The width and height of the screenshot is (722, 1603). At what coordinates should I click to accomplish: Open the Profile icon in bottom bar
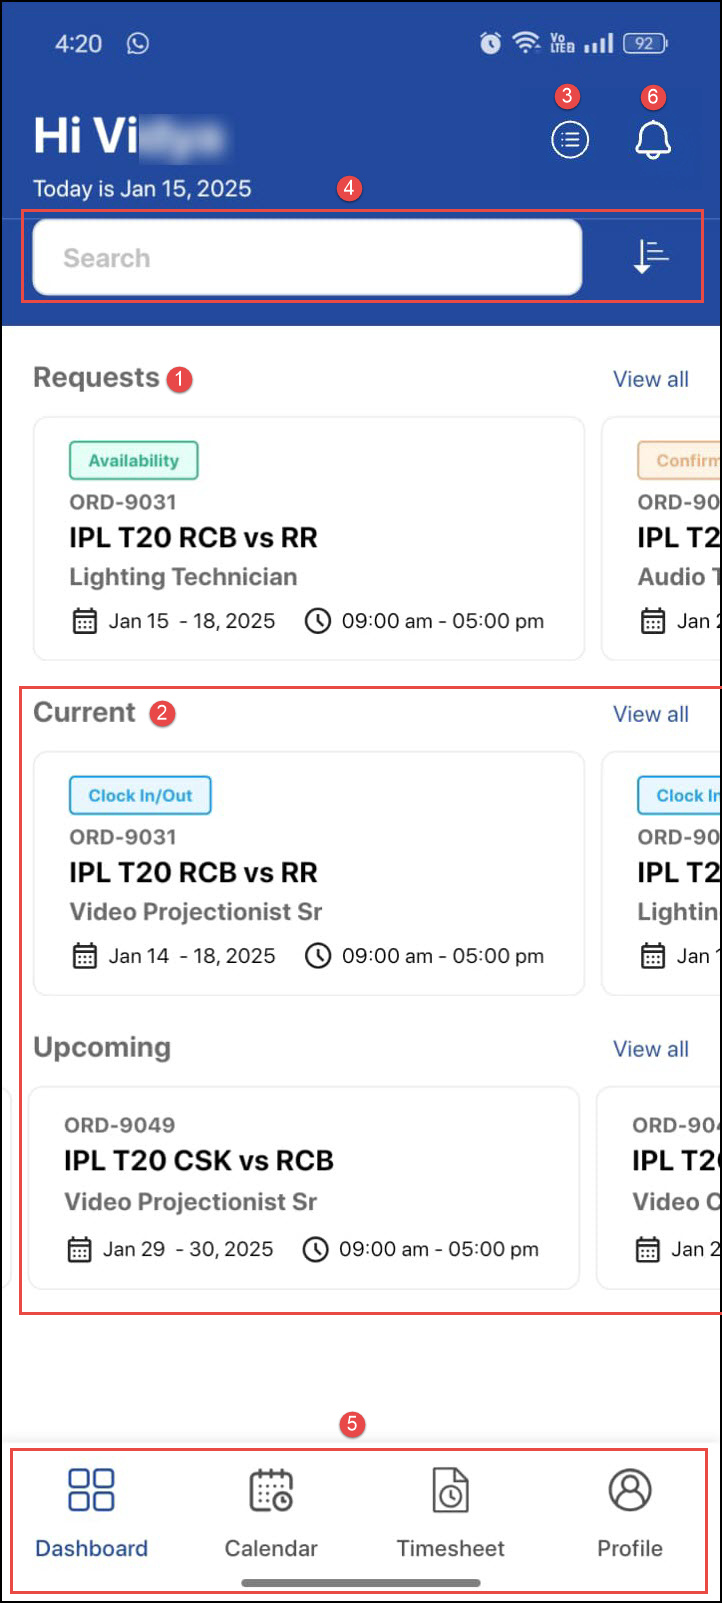(x=630, y=1489)
